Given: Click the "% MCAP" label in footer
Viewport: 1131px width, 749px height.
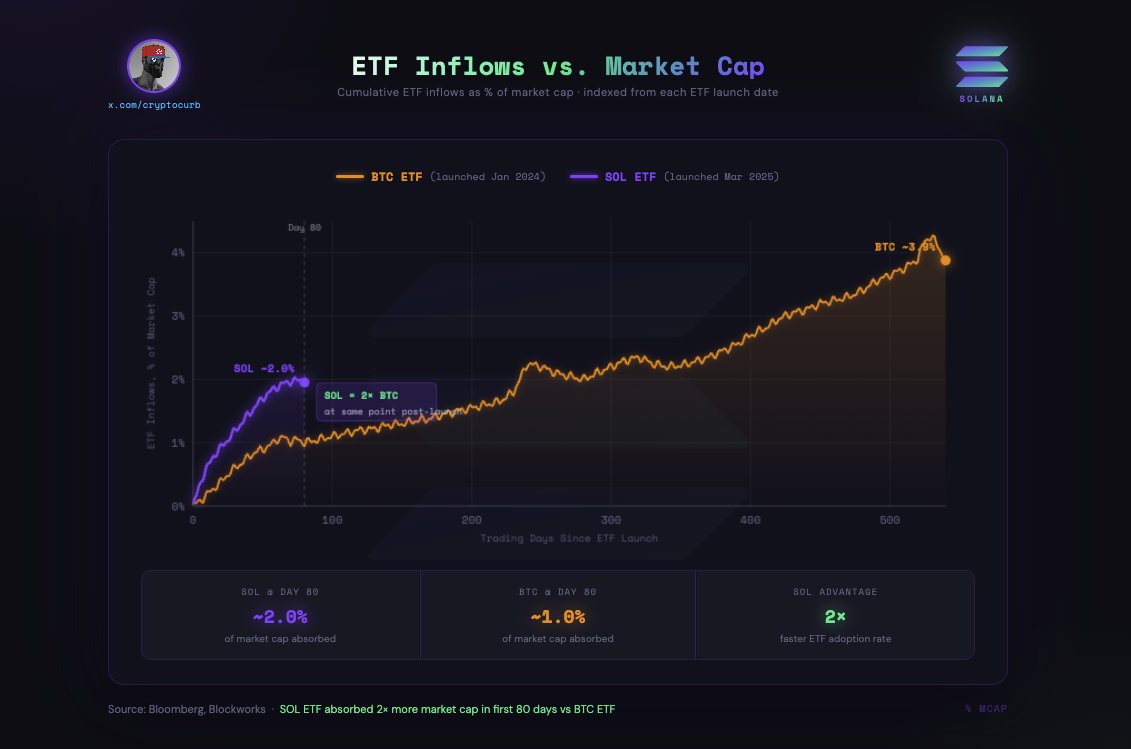Looking at the screenshot, I should click(985, 709).
